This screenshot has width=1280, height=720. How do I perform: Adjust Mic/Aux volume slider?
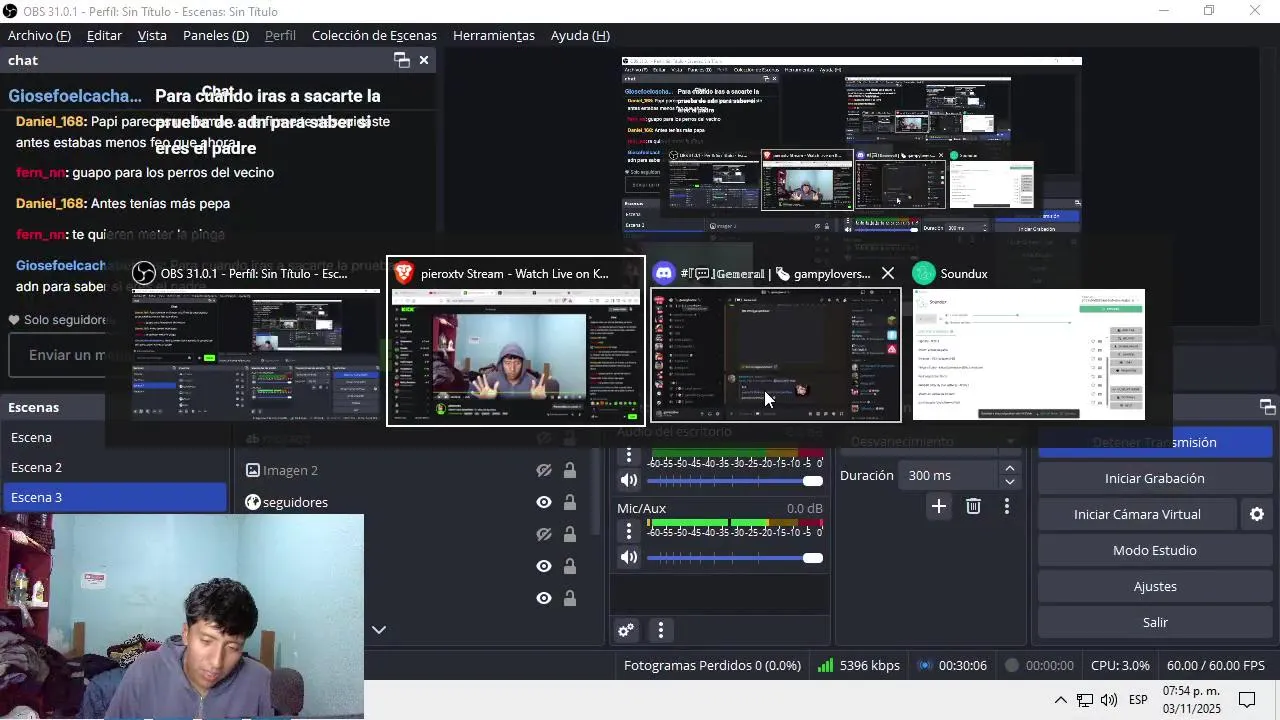point(735,558)
